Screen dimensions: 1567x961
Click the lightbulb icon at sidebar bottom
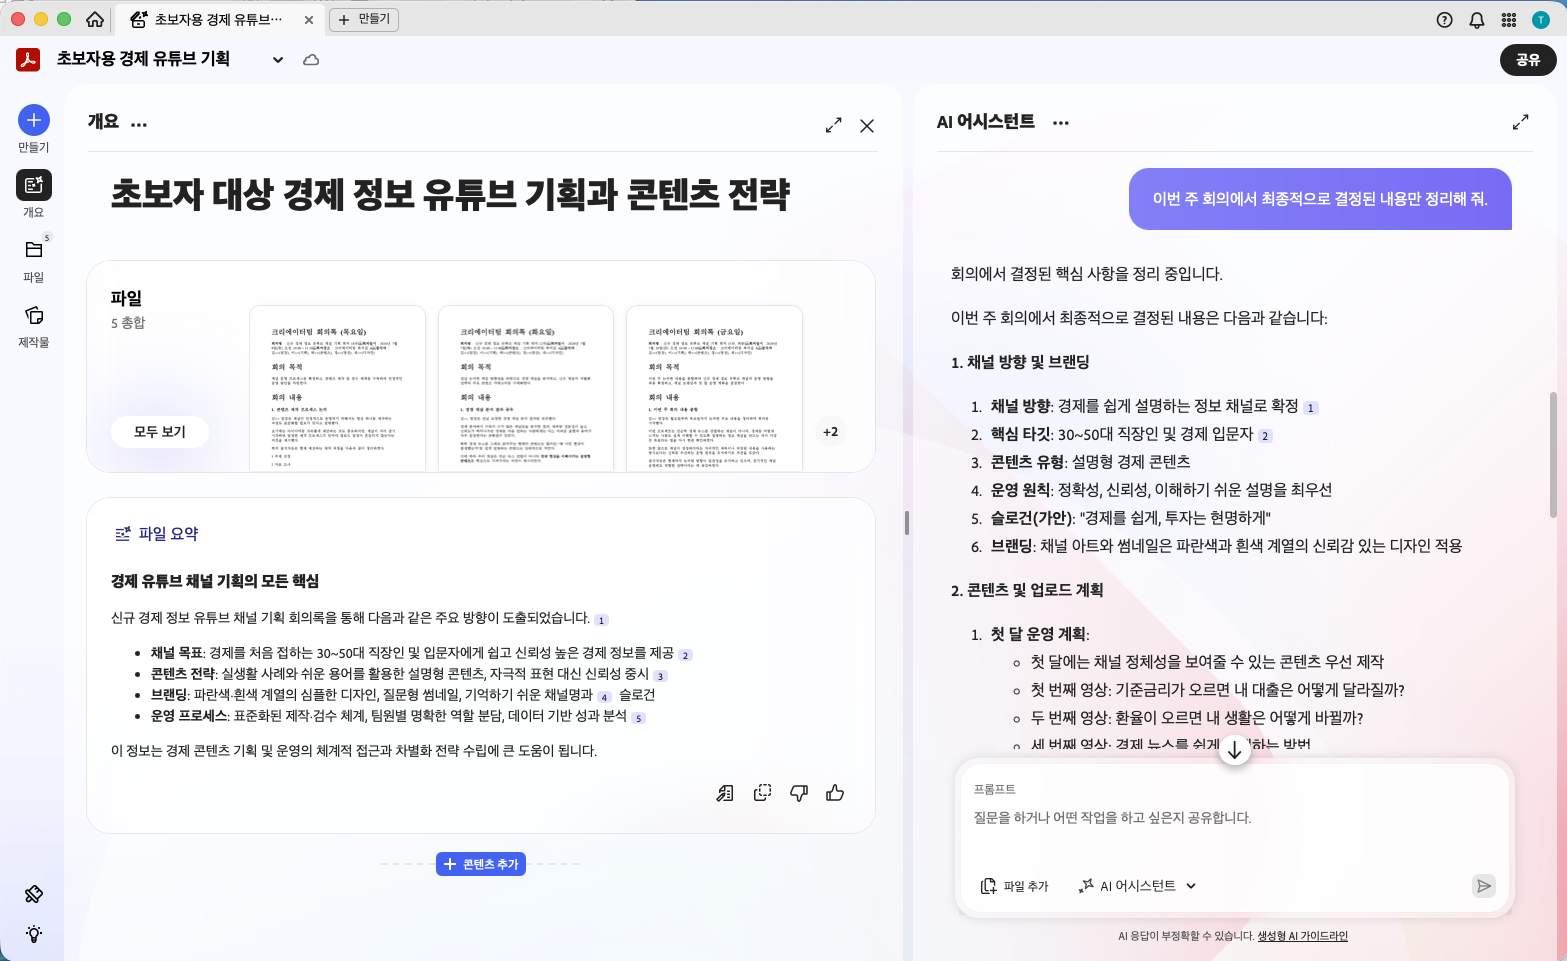tap(34, 934)
